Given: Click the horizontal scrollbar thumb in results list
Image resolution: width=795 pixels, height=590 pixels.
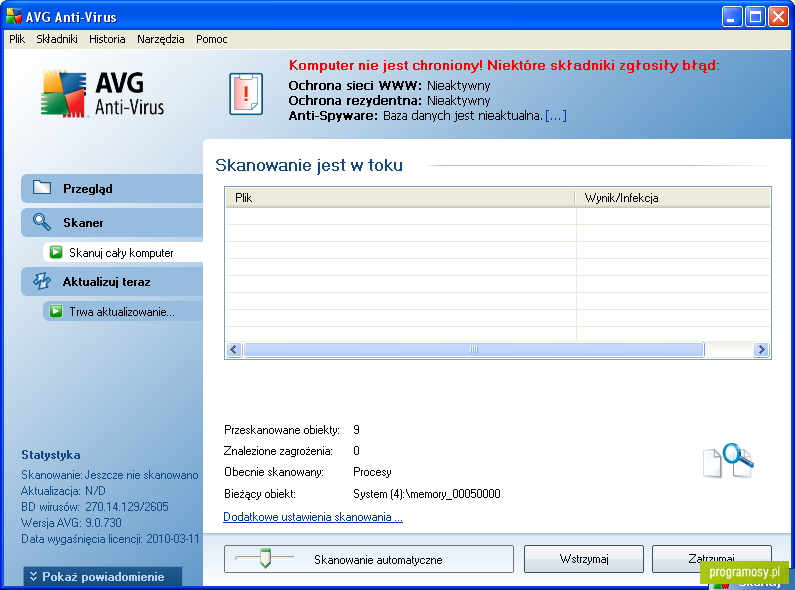Looking at the screenshot, I should (x=474, y=349).
